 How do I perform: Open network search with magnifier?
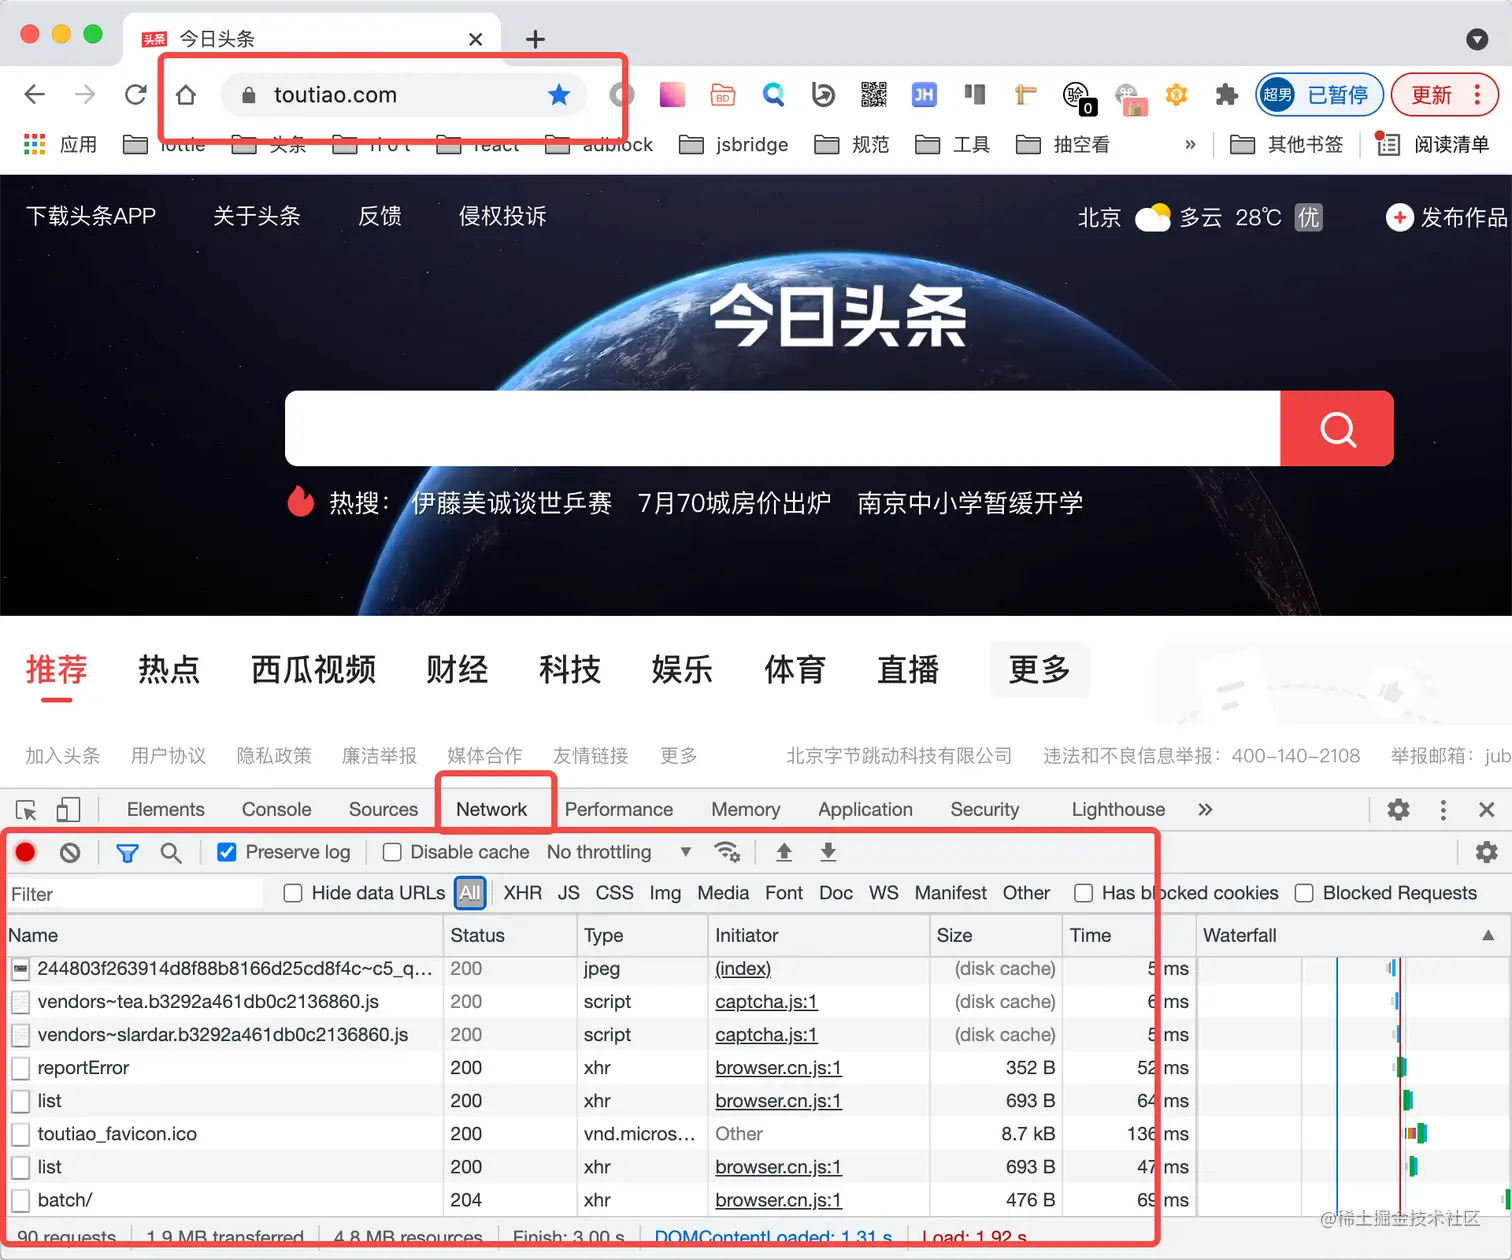coord(171,852)
